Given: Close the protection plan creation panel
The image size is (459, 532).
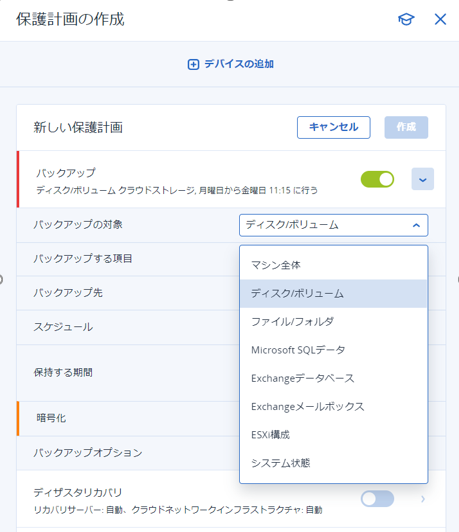Looking at the screenshot, I should tap(440, 19).
